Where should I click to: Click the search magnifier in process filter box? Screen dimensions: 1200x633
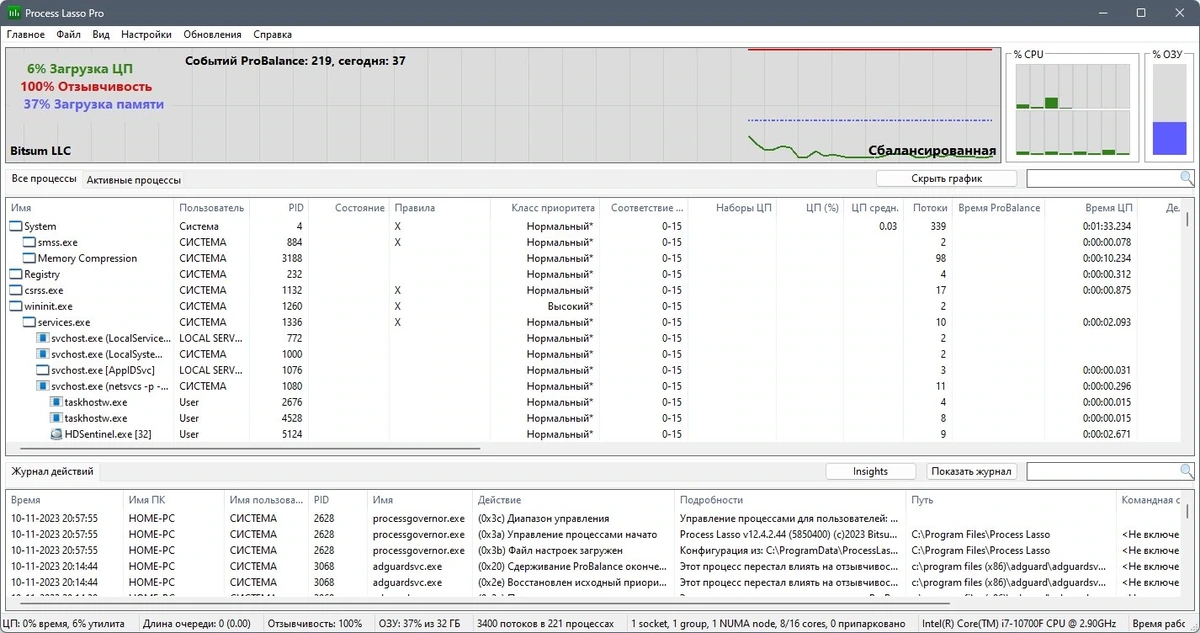[x=1186, y=178]
